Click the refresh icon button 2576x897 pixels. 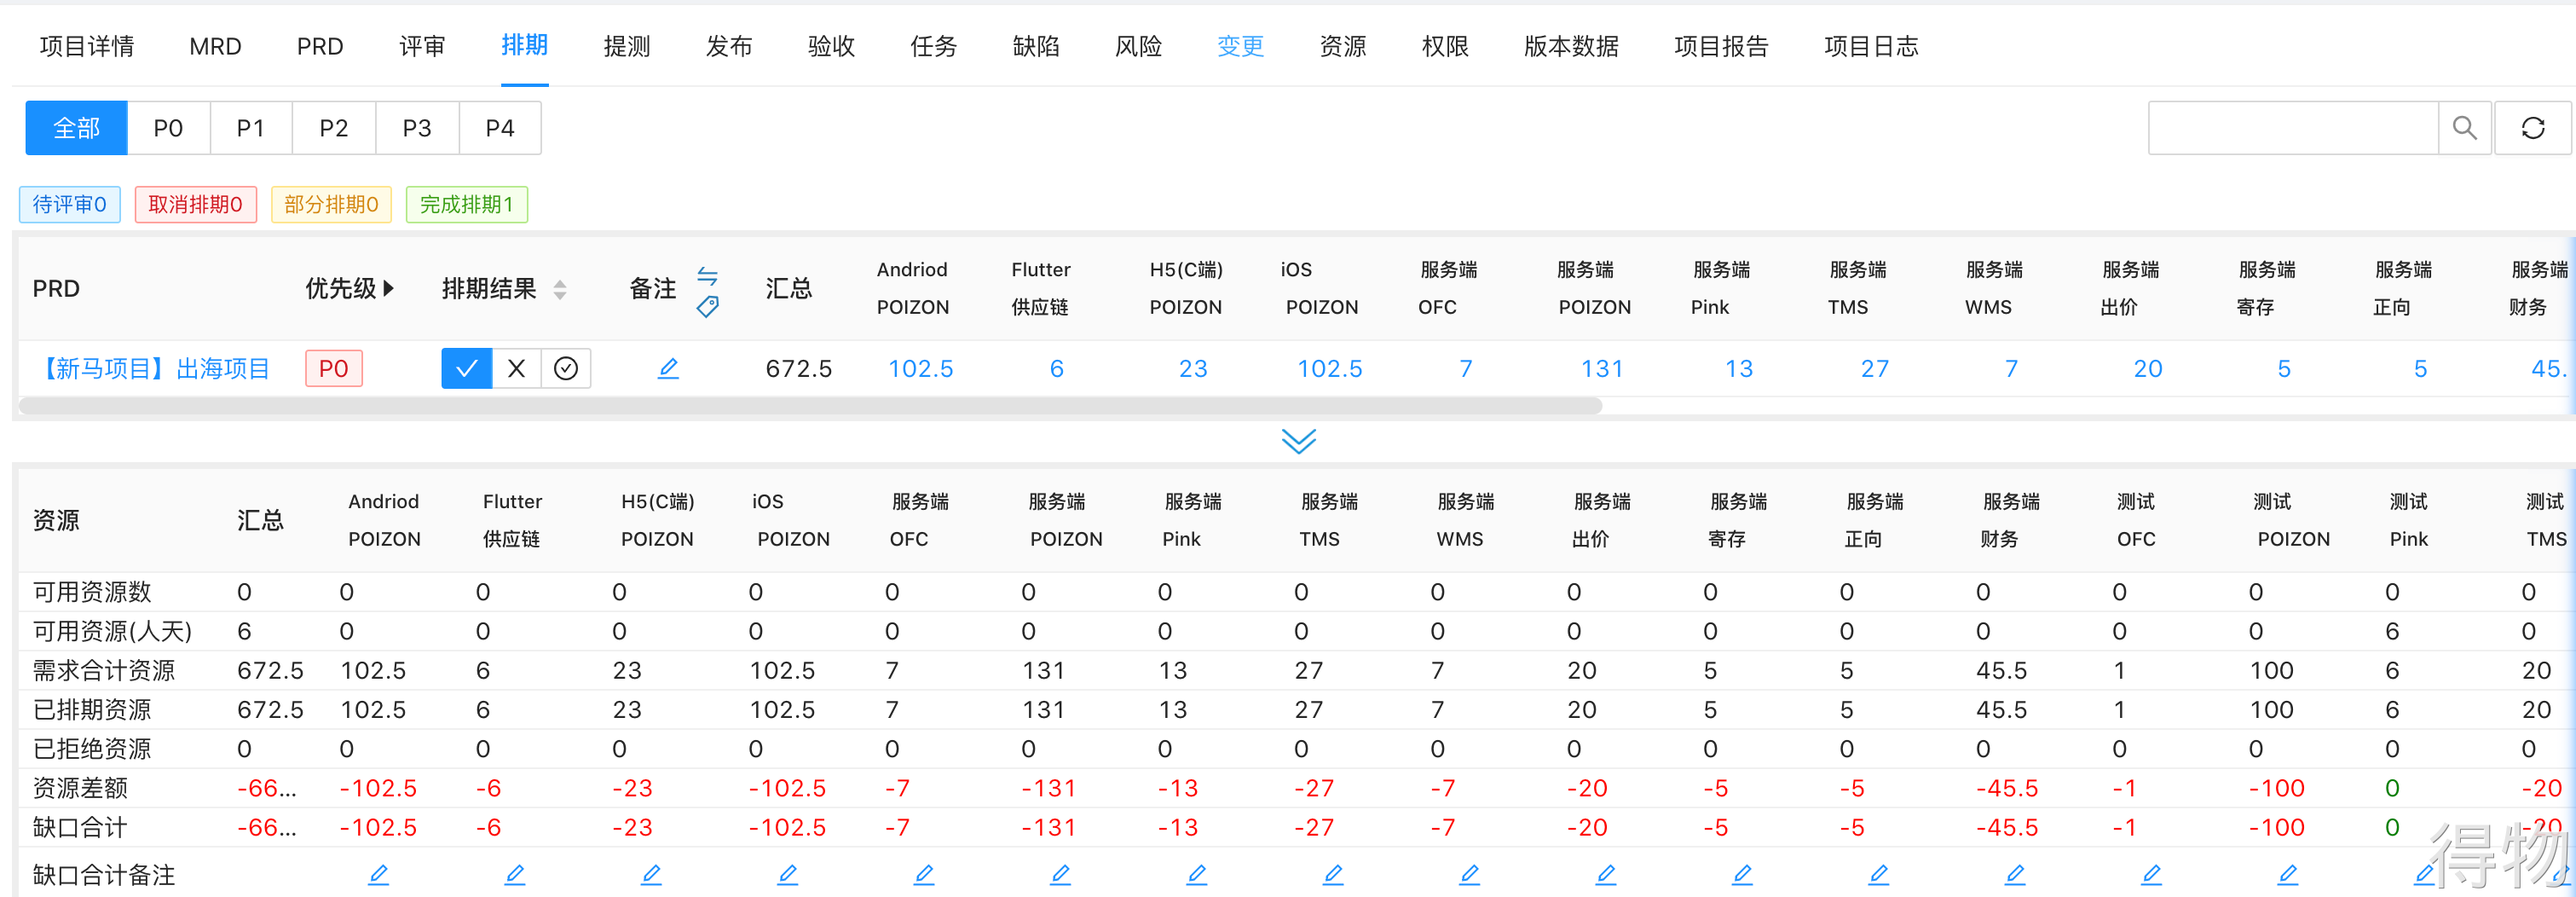click(x=2532, y=128)
